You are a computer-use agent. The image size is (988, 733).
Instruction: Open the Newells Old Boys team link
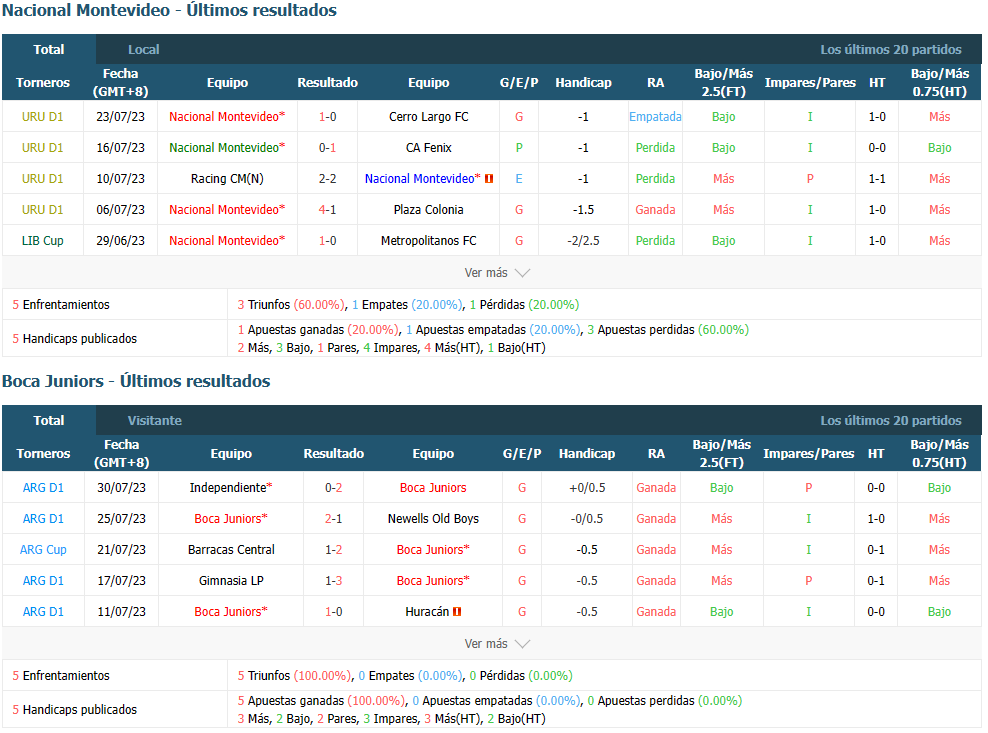[x=433, y=519]
